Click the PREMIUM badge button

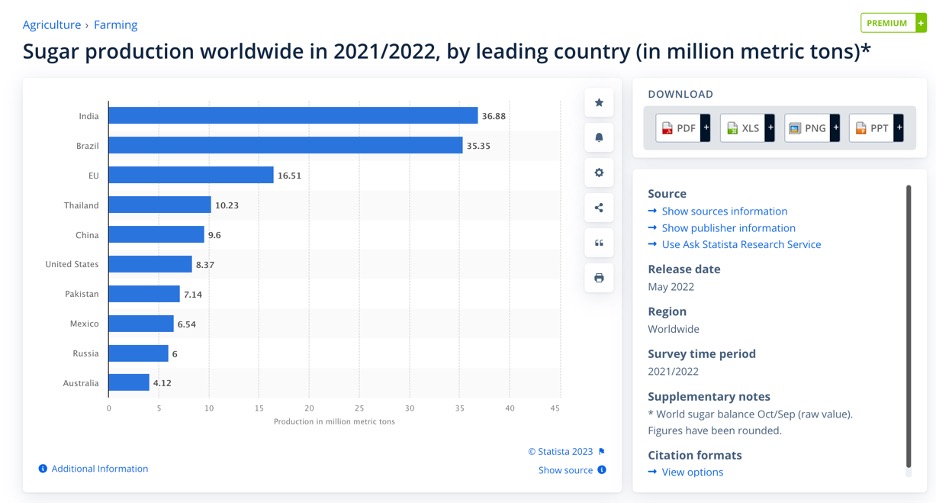tap(893, 23)
